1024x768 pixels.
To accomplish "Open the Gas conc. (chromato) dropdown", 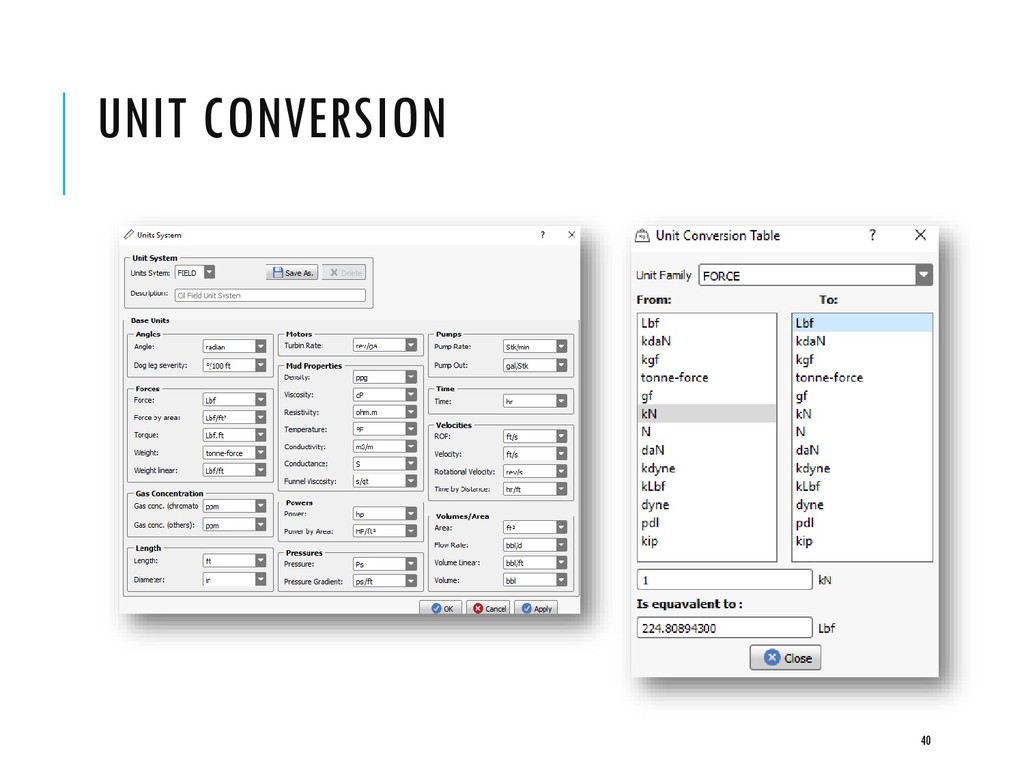I will point(261,506).
